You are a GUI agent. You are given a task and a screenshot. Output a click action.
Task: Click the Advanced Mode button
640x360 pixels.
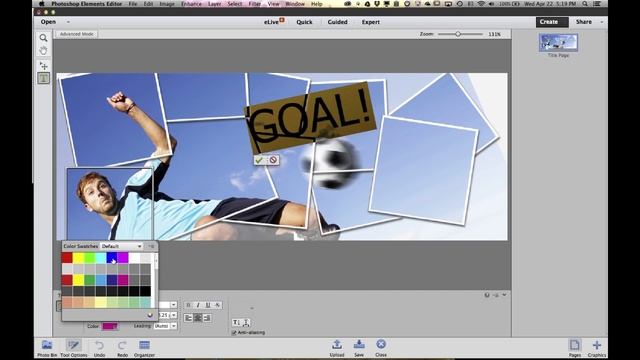(77, 34)
